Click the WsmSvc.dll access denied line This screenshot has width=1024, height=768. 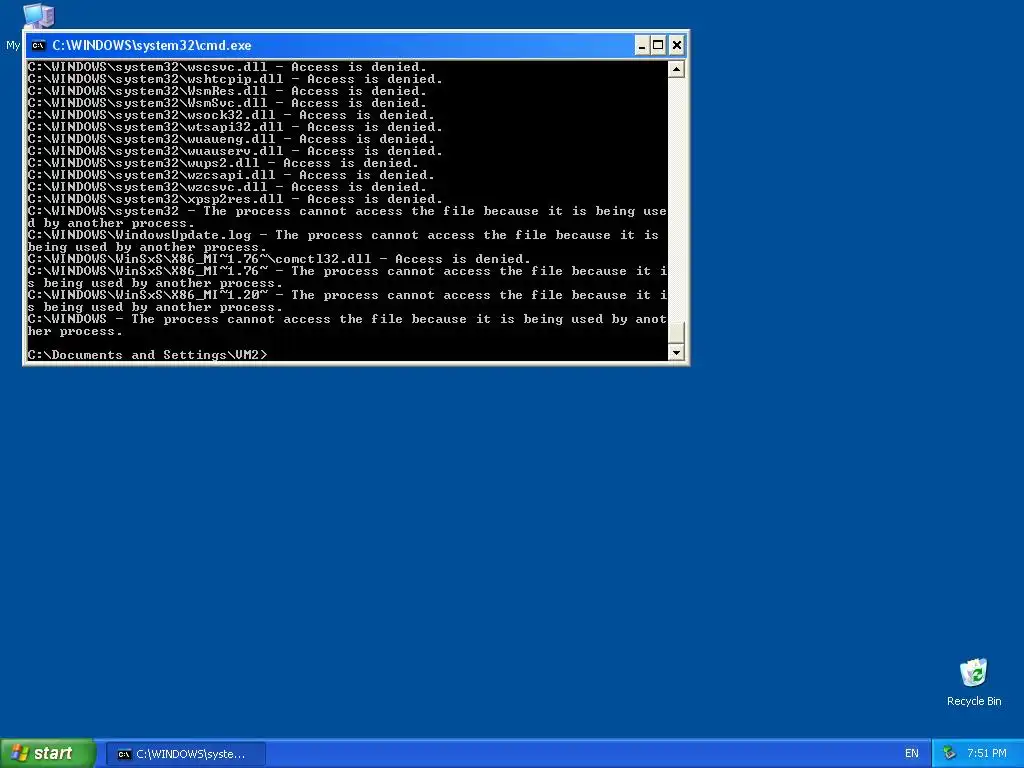point(227,103)
